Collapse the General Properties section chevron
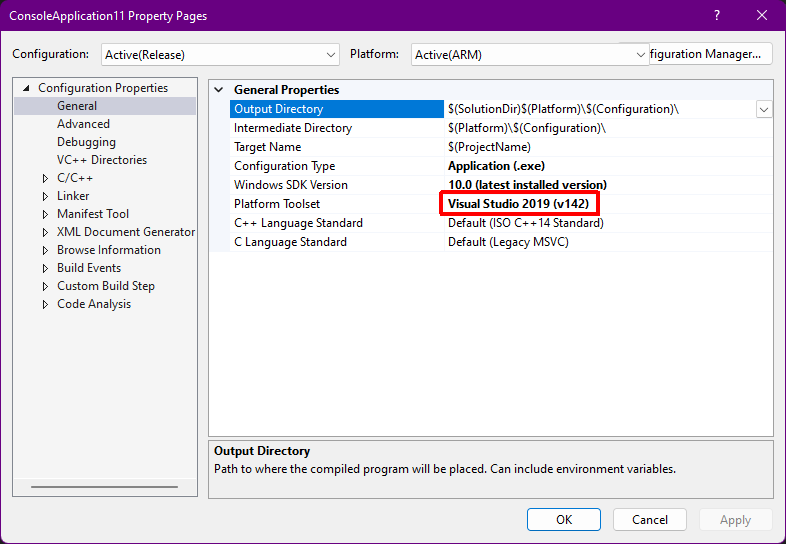This screenshot has height=544, width=786. coord(219,90)
